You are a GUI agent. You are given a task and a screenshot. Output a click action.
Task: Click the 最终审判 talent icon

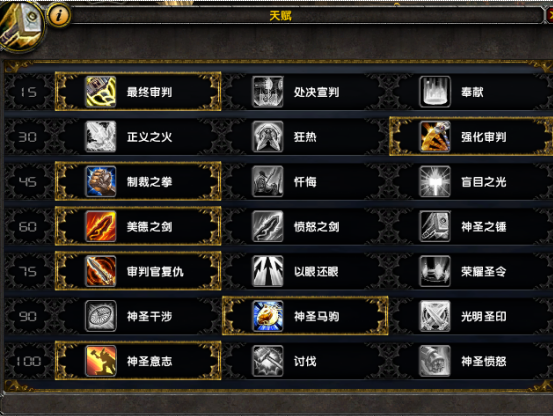click(101, 92)
